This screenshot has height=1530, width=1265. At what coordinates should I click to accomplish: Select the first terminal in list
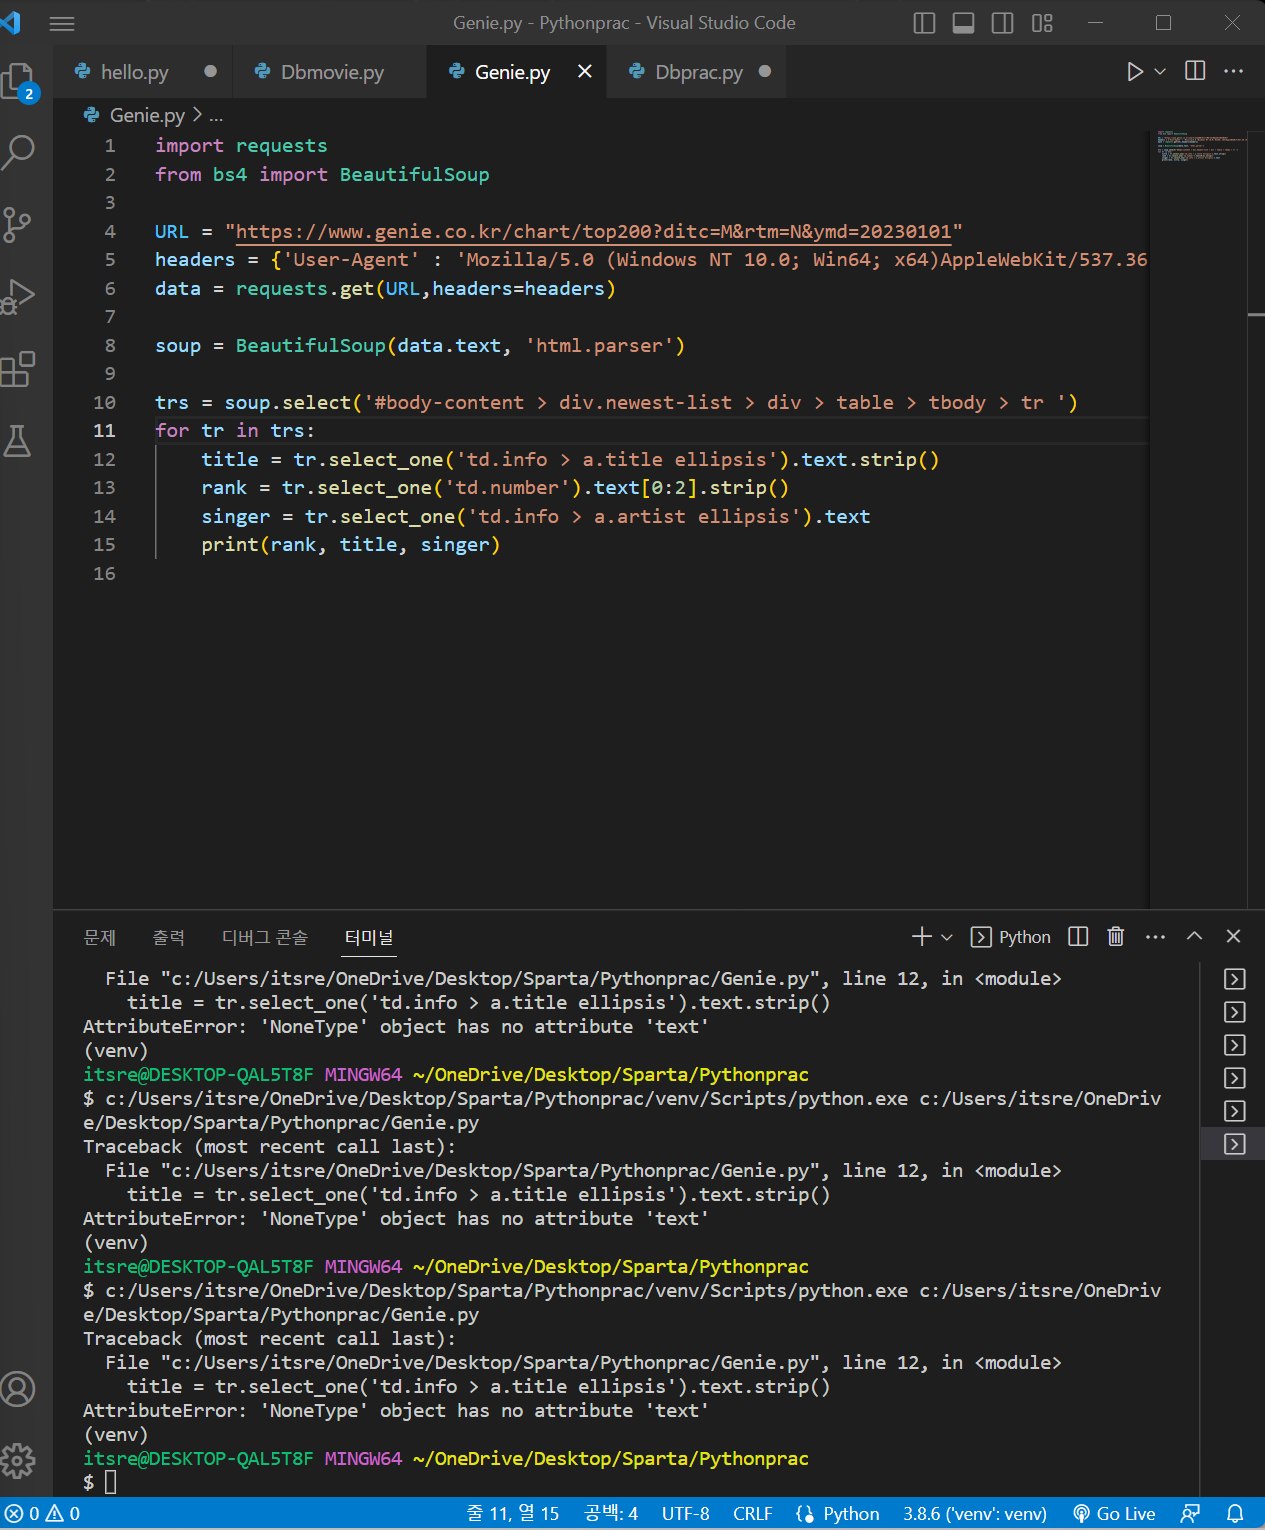click(1235, 979)
